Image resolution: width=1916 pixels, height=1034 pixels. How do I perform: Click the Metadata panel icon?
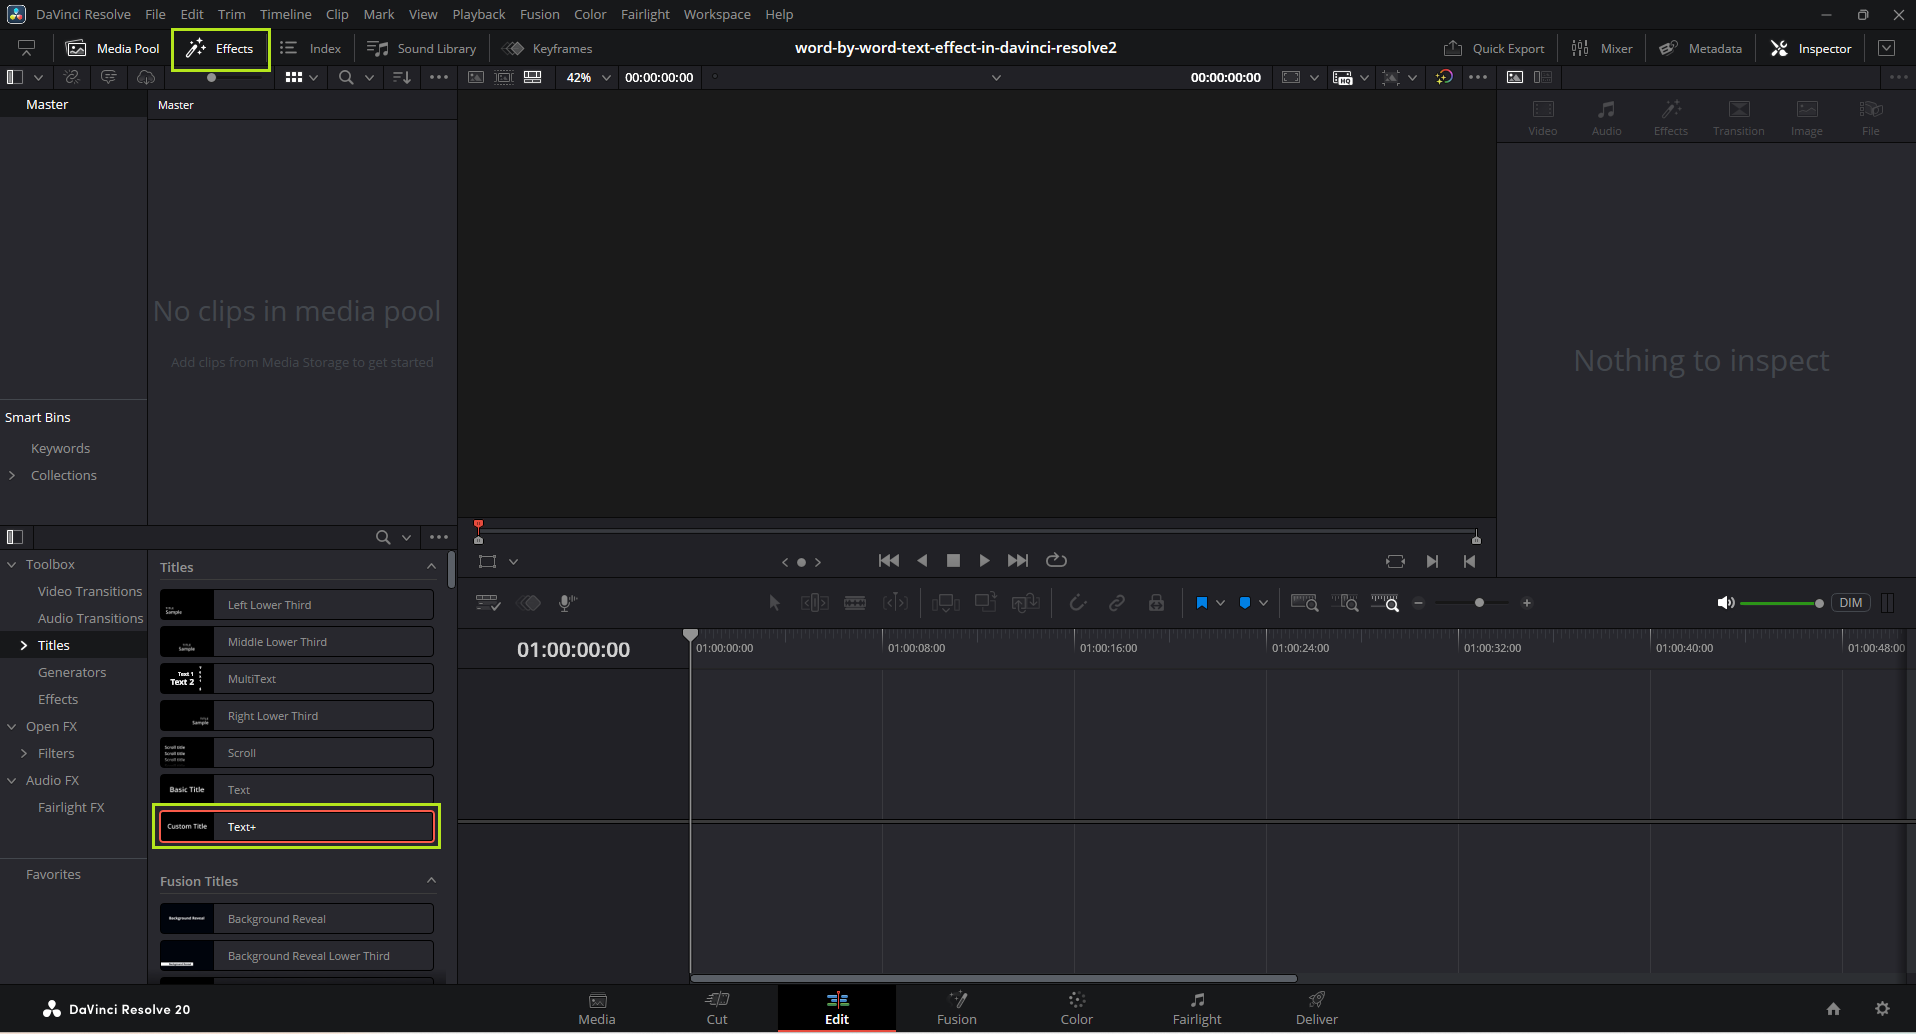1668,48
